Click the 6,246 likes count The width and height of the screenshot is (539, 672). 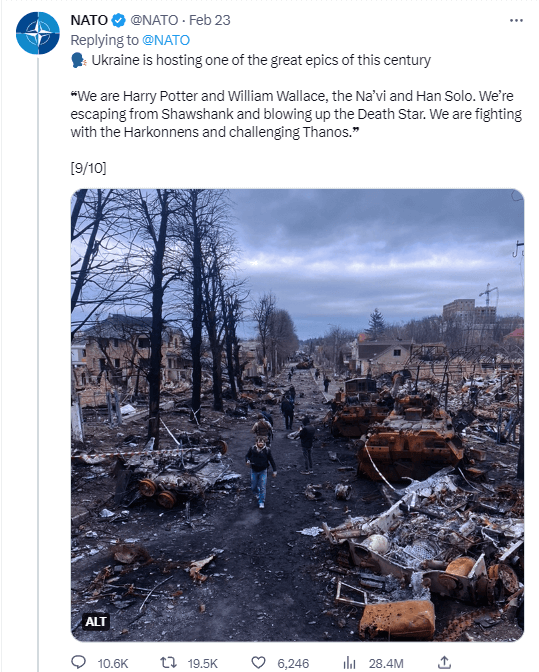[x=293, y=663]
